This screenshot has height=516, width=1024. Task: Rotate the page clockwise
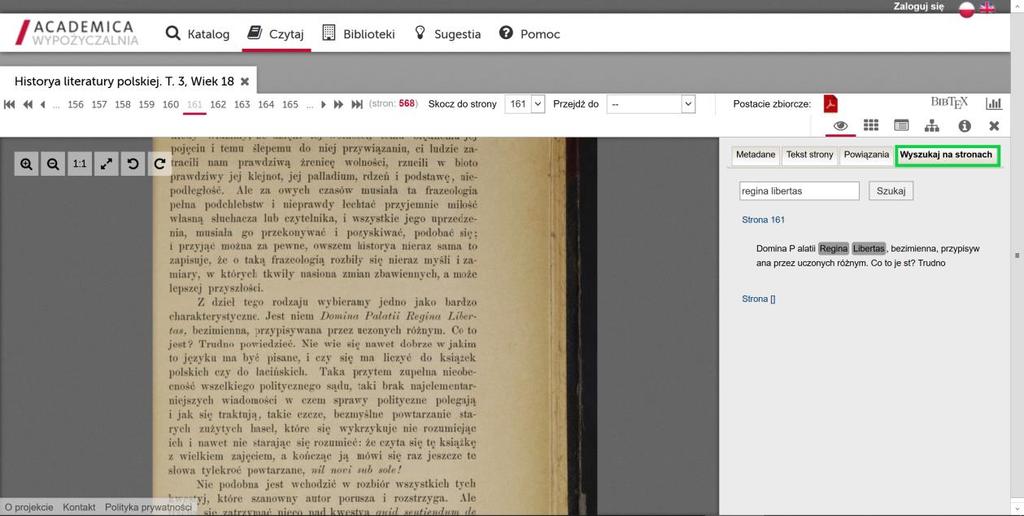point(159,164)
